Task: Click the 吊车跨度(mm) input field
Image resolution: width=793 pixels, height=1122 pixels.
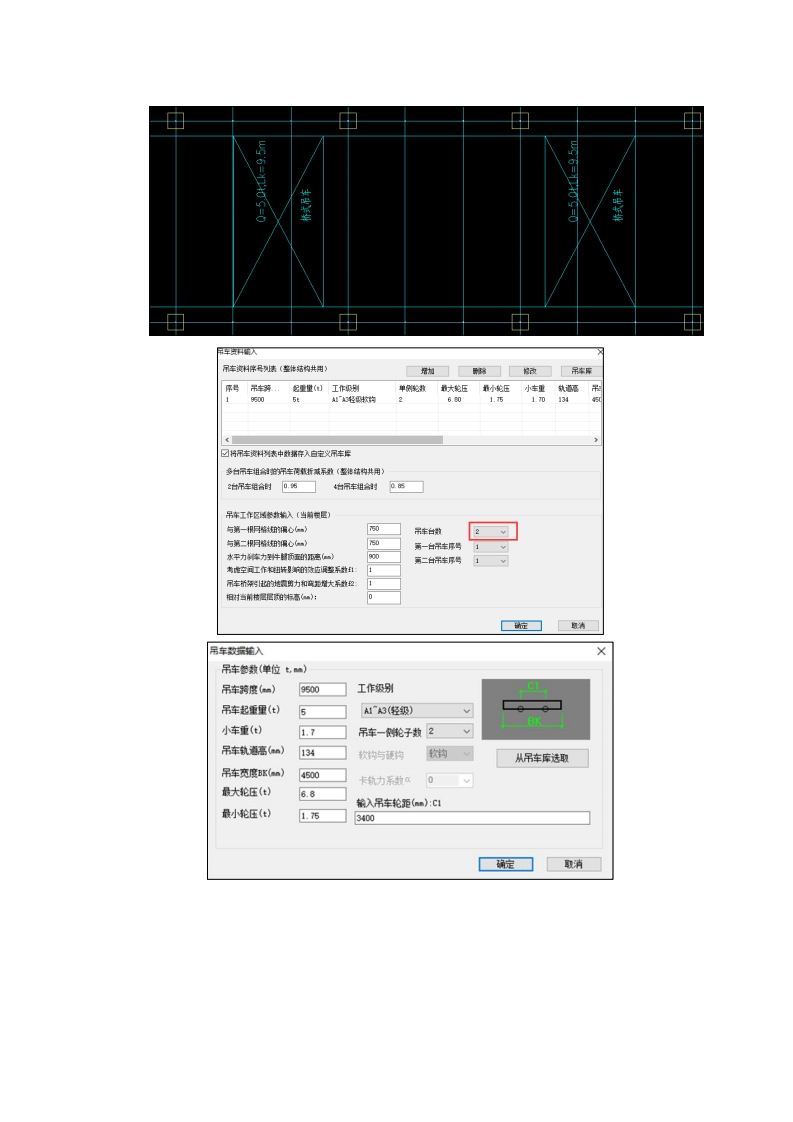Action: pyautogui.click(x=322, y=689)
